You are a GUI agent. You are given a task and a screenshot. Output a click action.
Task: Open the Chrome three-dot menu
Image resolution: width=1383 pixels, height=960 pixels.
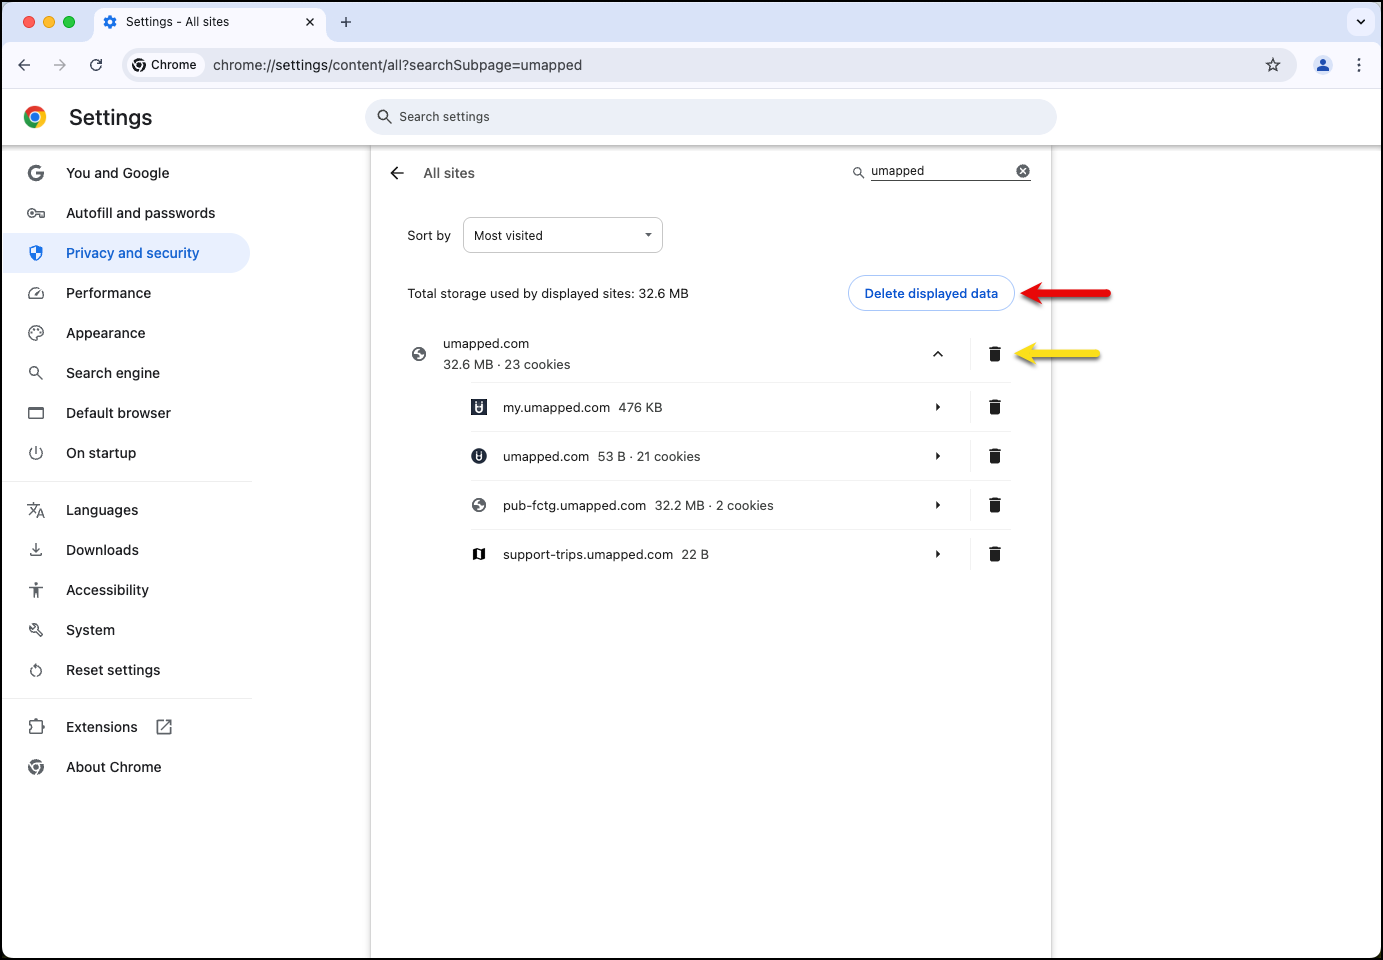tap(1359, 65)
